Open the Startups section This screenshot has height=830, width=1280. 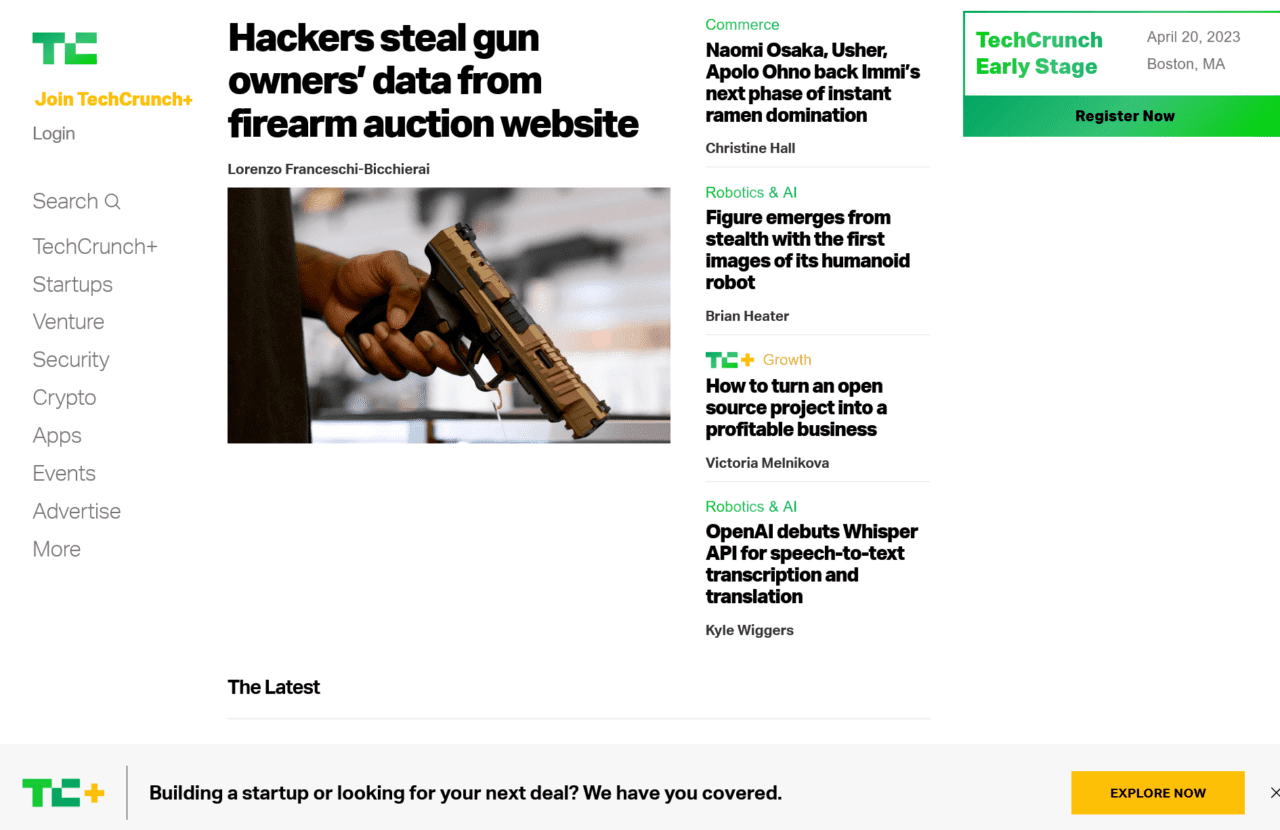click(x=72, y=284)
